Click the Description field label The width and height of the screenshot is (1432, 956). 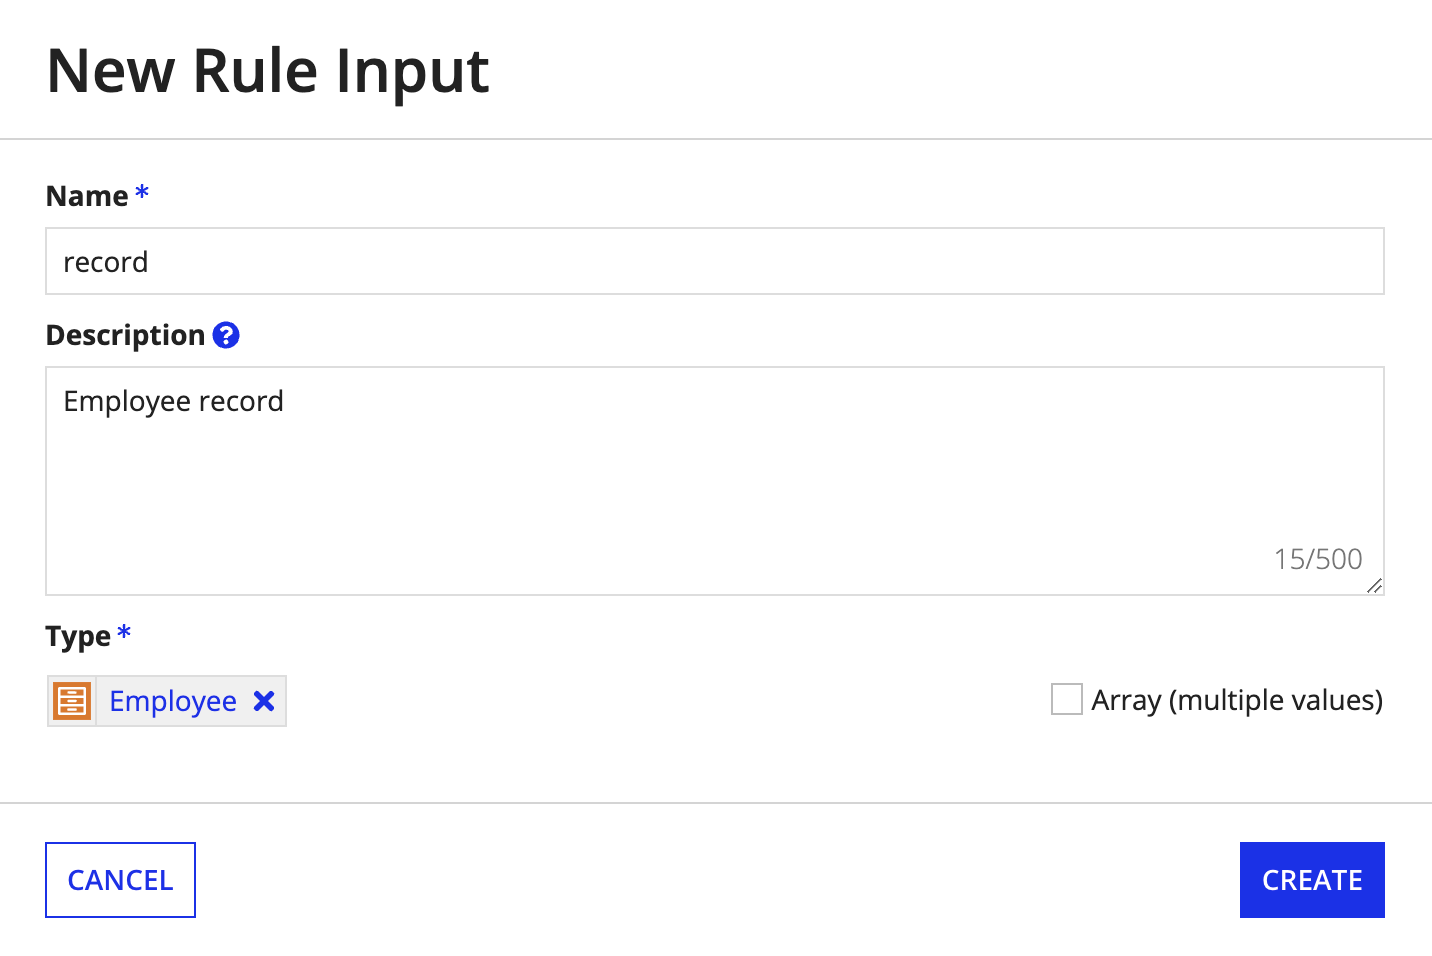(123, 334)
